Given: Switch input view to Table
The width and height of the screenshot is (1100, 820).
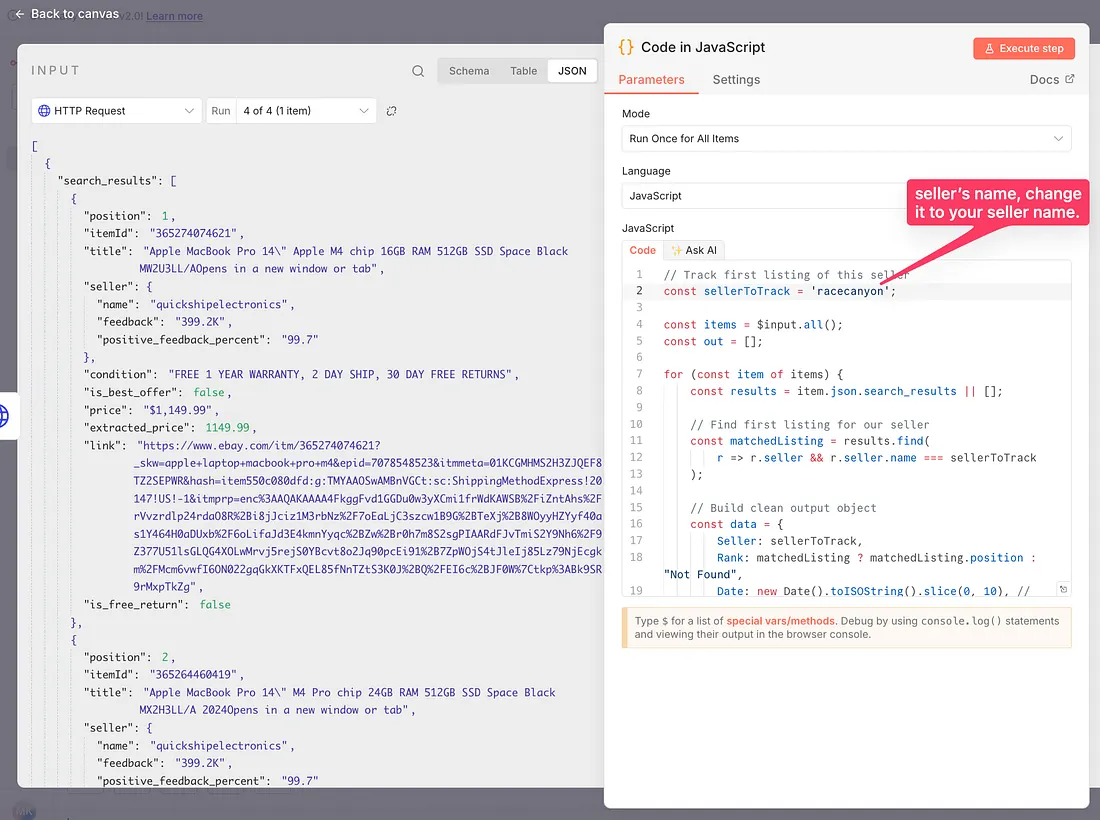Looking at the screenshot, I should (523, 71).
